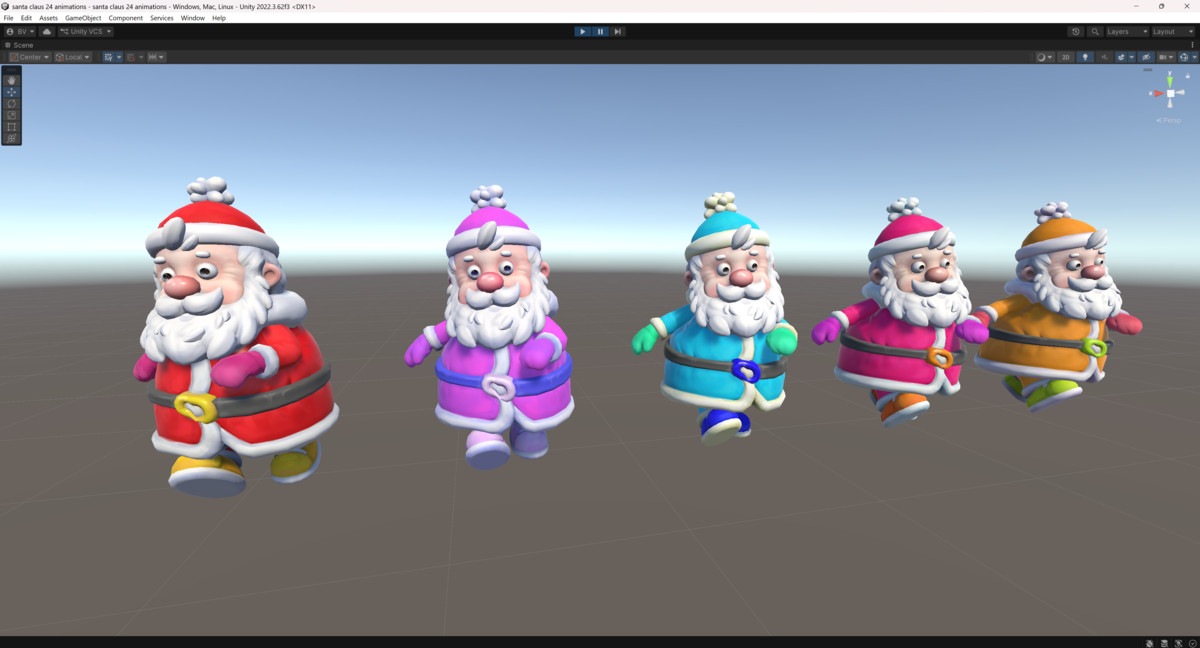Open the search magnifier in toolbar
Screen dimensions: 1200x648
[x=1095, y=32]
